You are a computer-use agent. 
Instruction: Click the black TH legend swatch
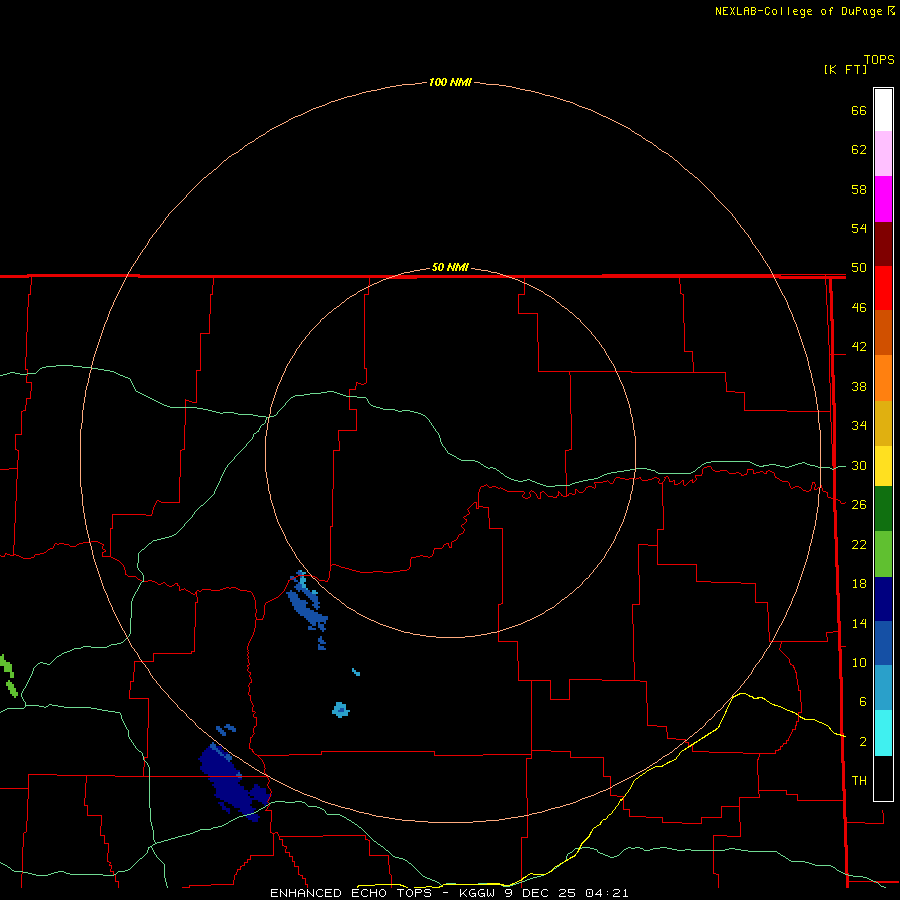(883, 778)
